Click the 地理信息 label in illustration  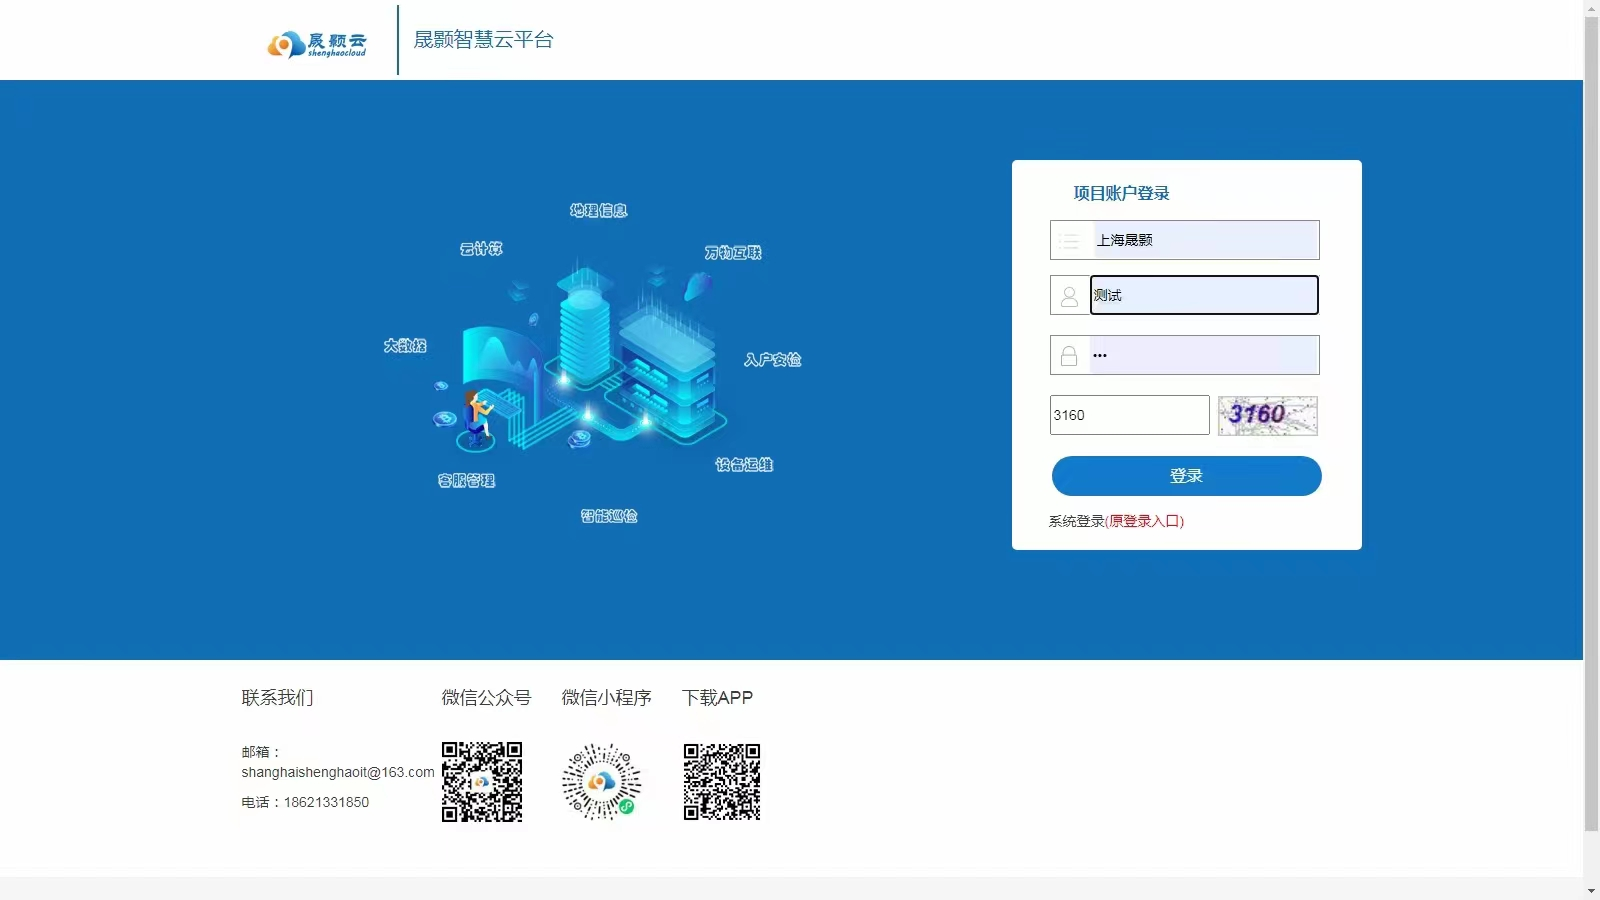click(x=599, y=210)
